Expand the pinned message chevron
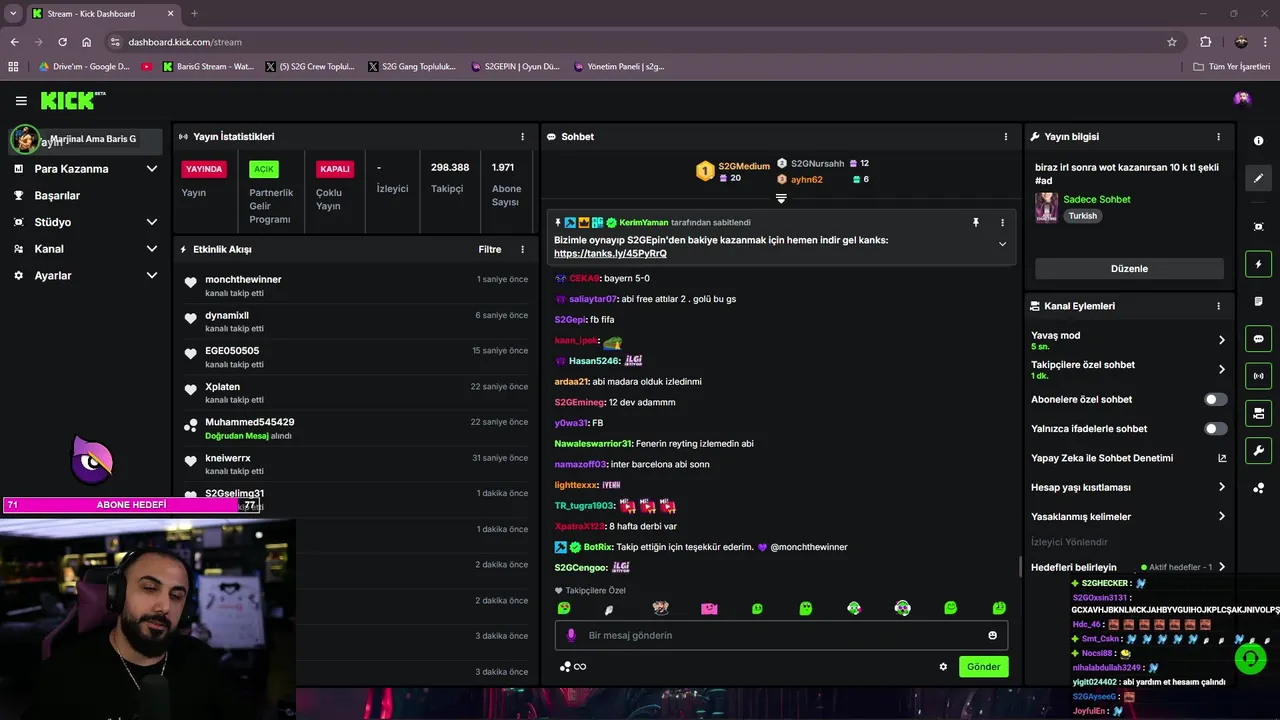1280x720 pixels. tap(1002, 244)
